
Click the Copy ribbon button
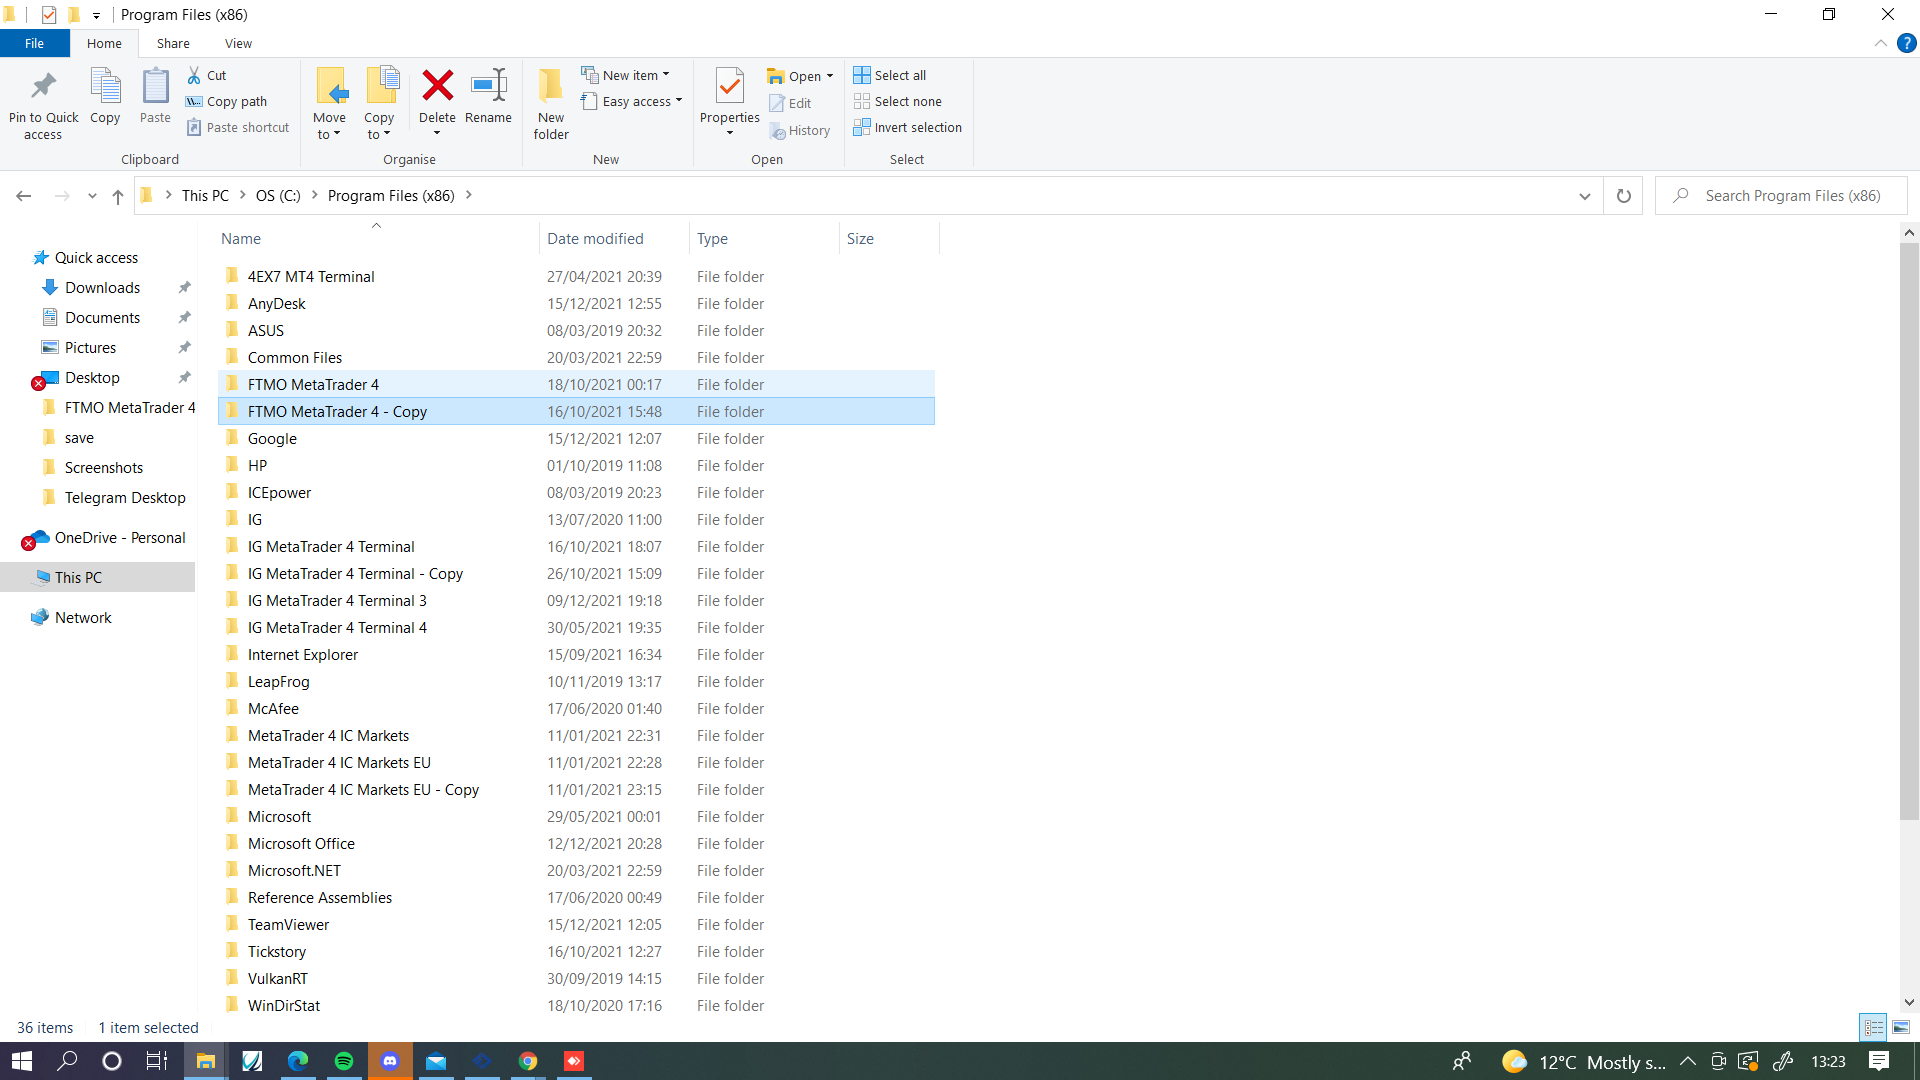click(x=105, y=96)
